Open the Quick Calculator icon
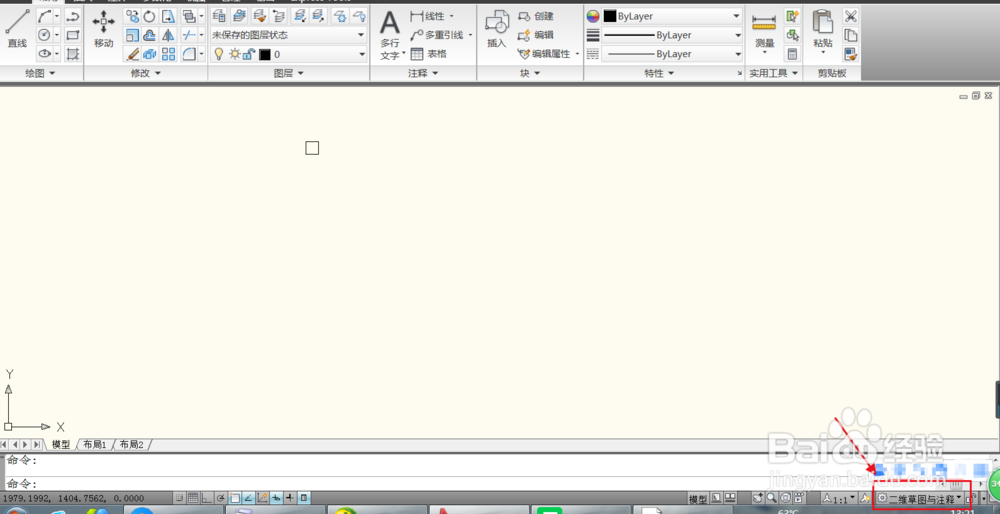The height and width of the screenshot is (514, 1000). coord(793,54)
